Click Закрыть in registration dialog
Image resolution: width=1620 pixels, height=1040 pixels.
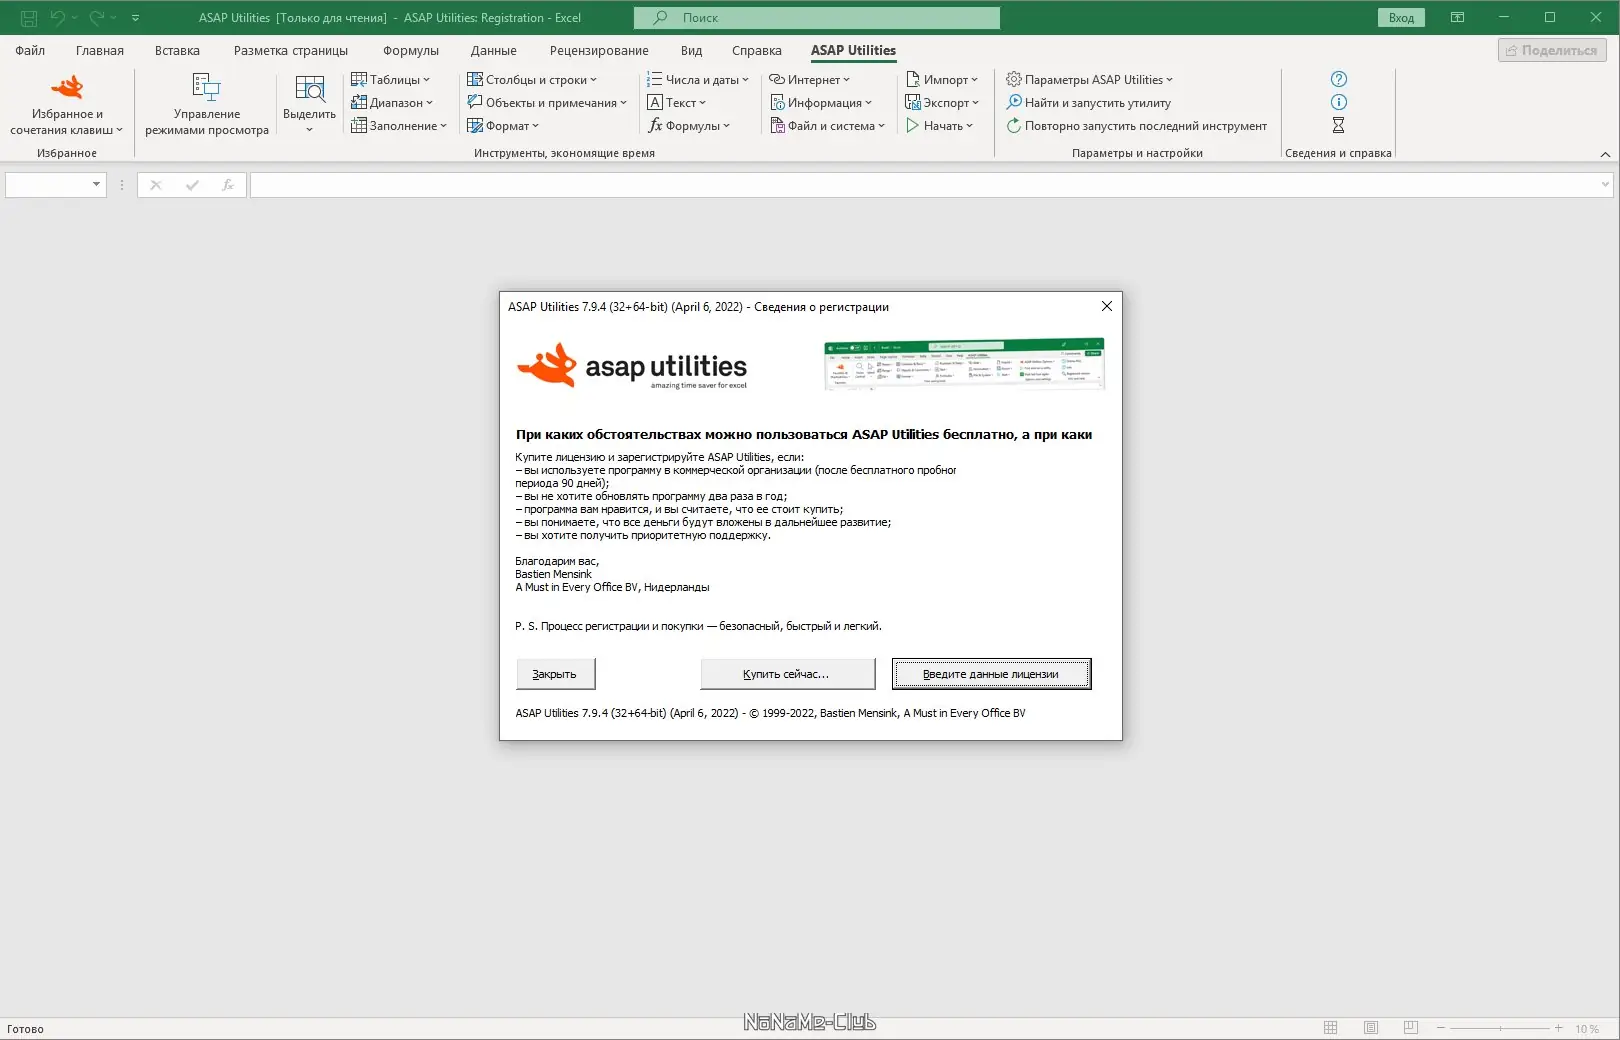pyautogui.click(x=555, y=674)
